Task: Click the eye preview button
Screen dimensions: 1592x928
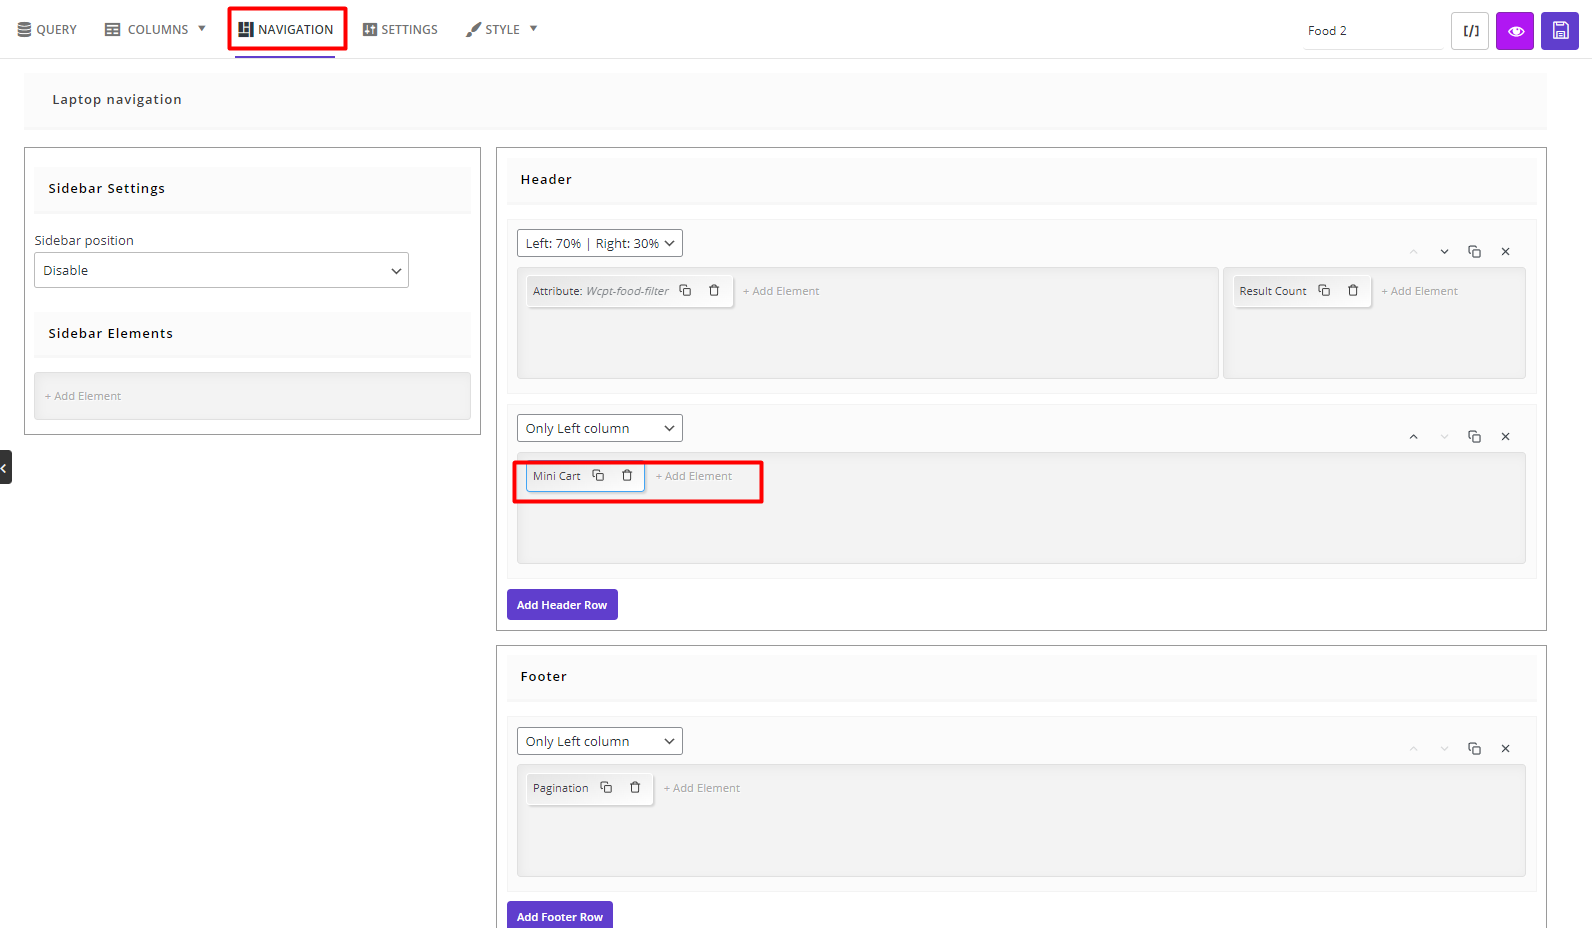Action: [x=1515, y=31]
